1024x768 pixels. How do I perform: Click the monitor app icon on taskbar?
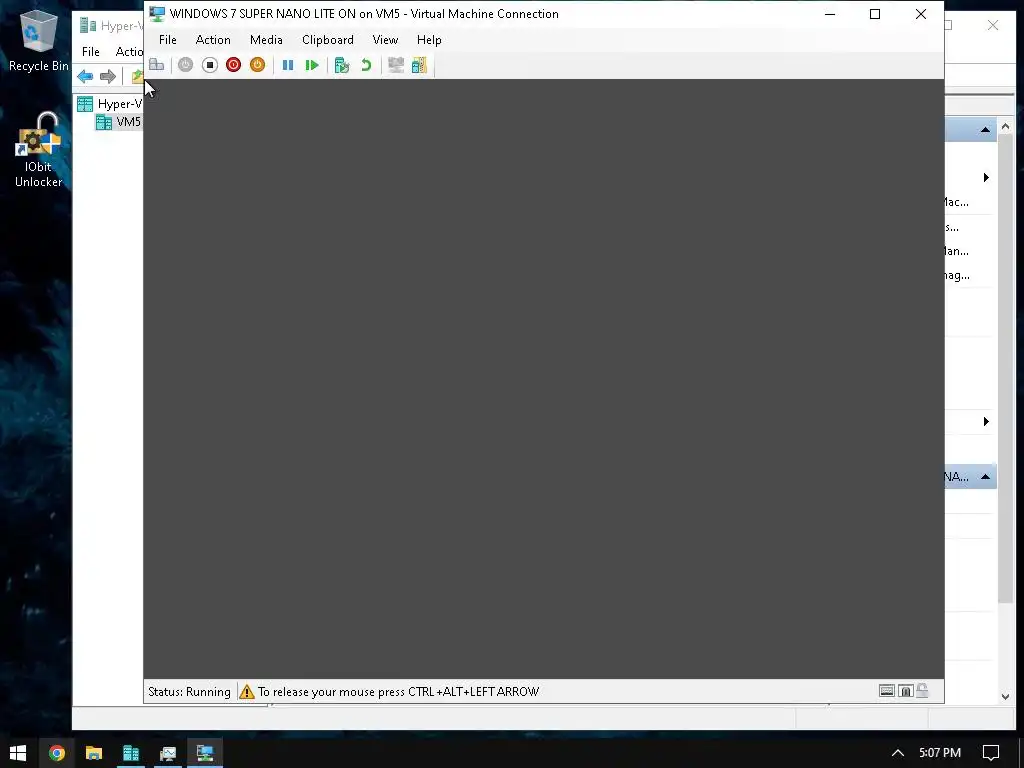[x=168, y=753]
